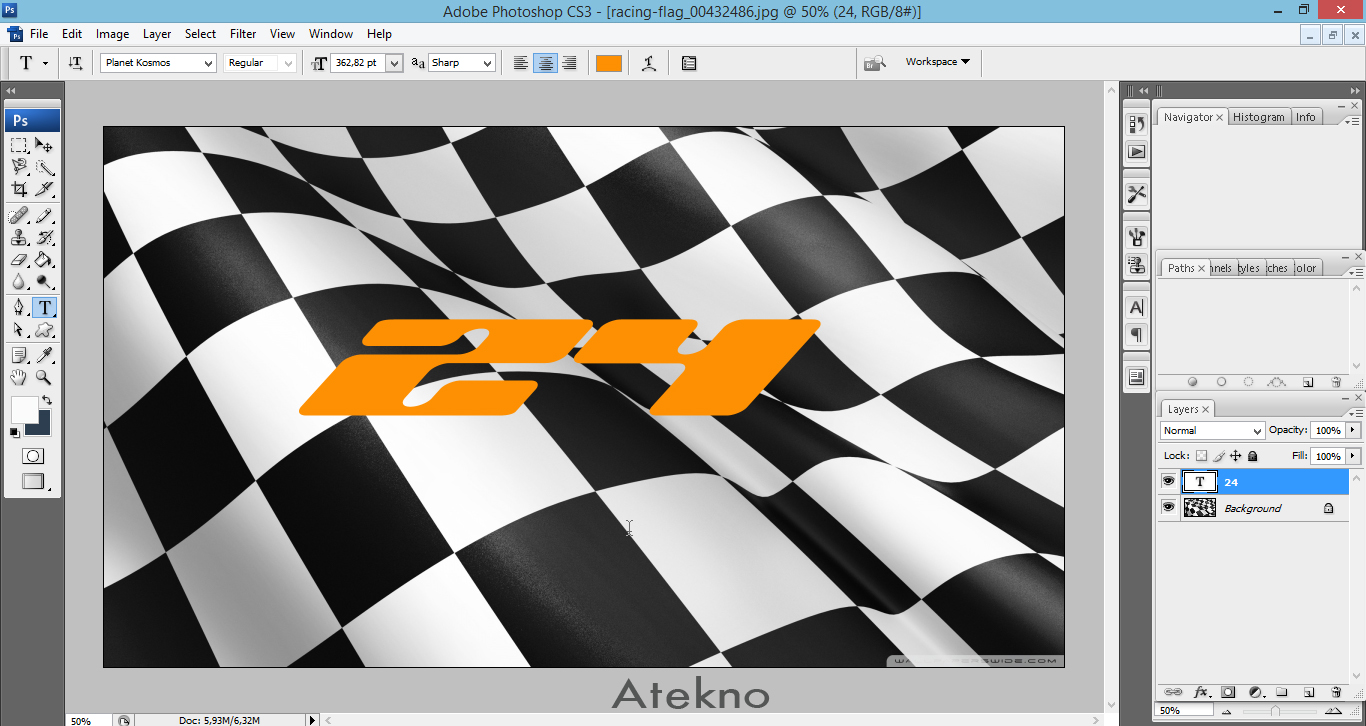Viewport: 1366px width, 726px height.
Task: Hide the 24 text layer
Action: [x=1168, y=481]
